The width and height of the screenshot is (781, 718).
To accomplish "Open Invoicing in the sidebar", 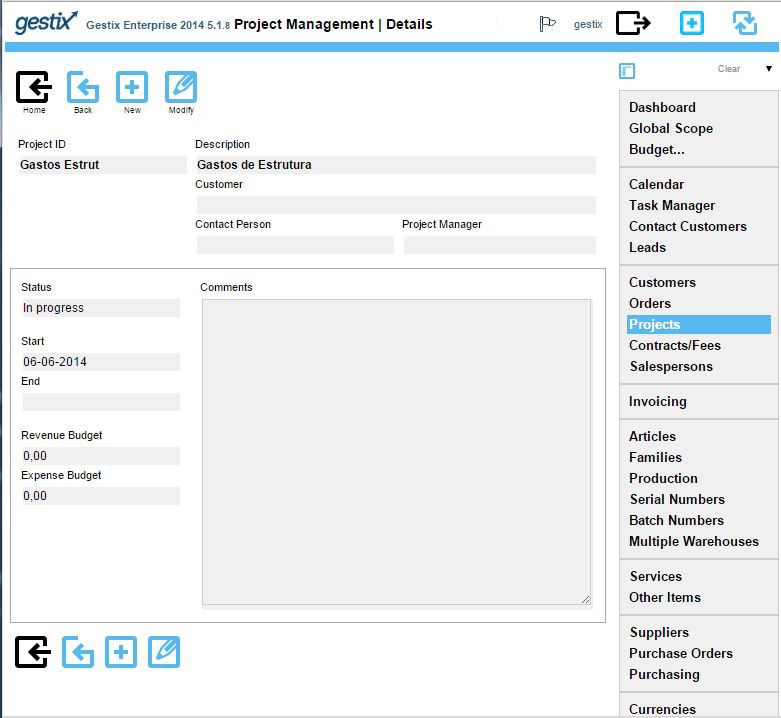I will pos(657,401).
